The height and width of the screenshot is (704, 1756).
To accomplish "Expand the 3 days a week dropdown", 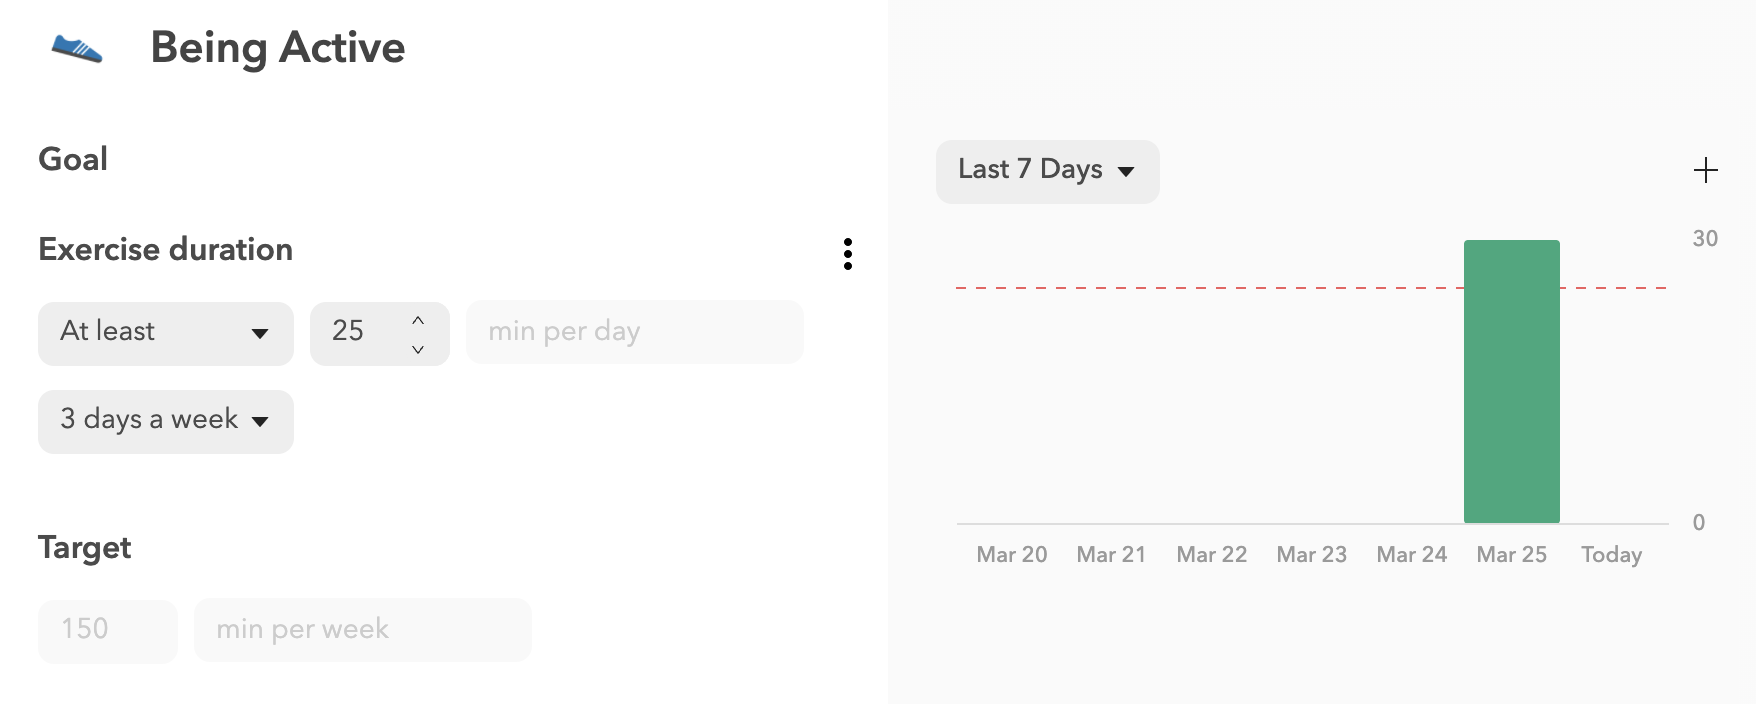I will click(166, 421).
